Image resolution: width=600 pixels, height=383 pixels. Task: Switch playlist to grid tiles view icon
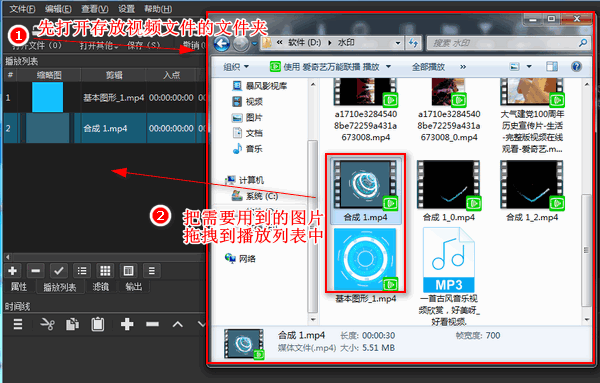click(x=105, y=271)
